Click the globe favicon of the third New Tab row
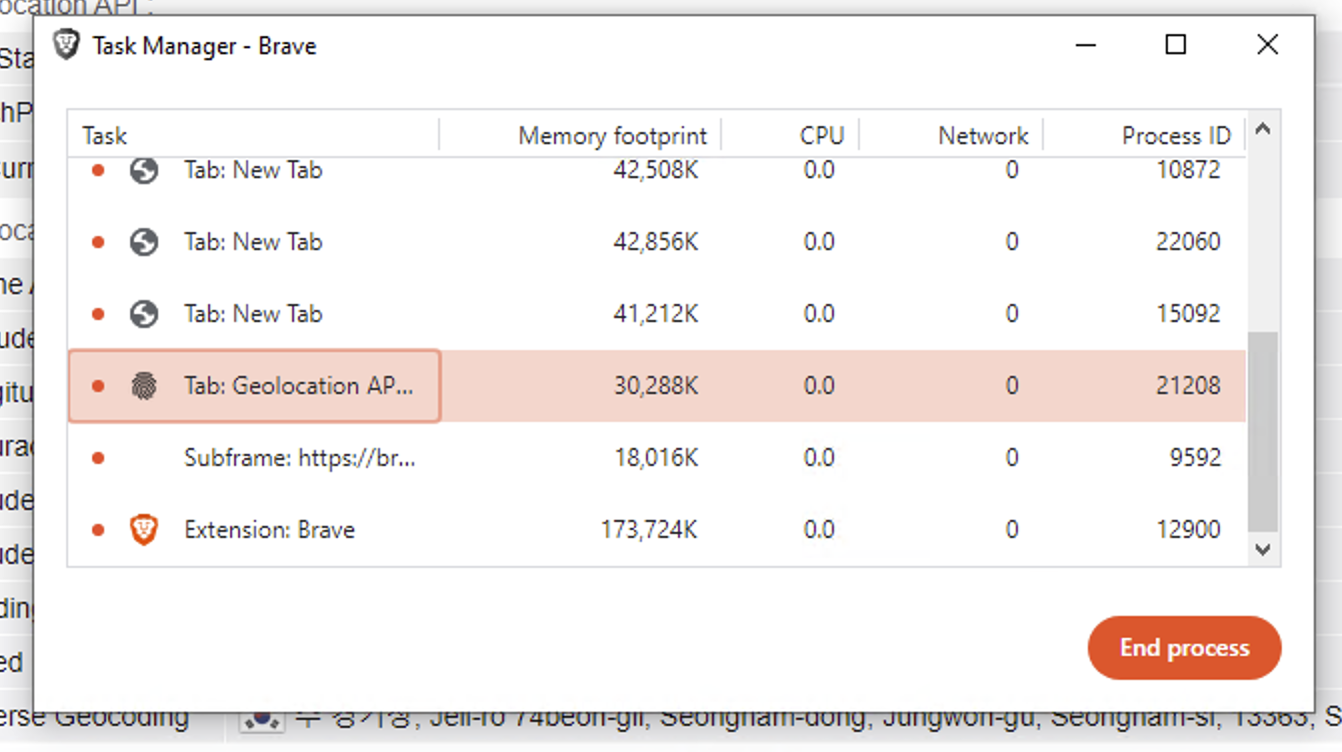Screen dimensions: 1342x752 pos(145,313)
